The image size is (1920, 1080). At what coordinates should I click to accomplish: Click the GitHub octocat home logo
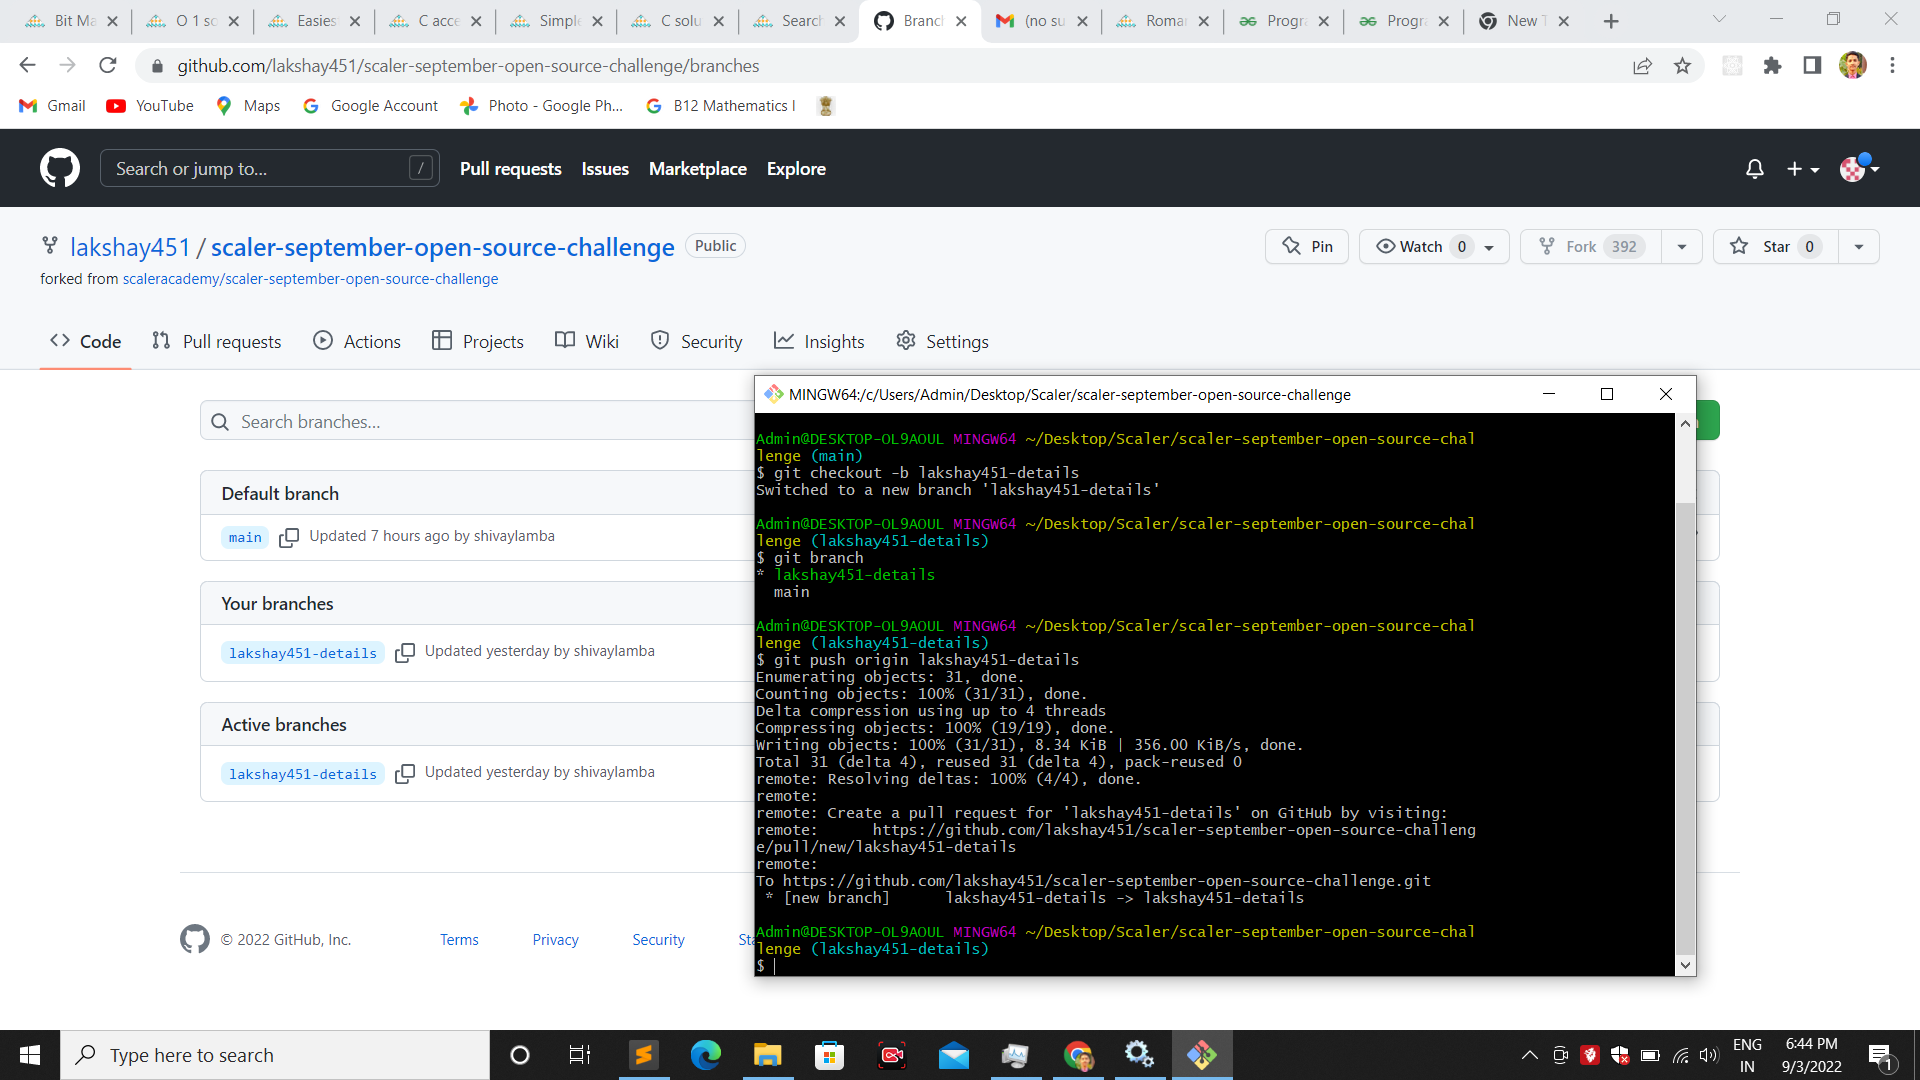point(59,167)
